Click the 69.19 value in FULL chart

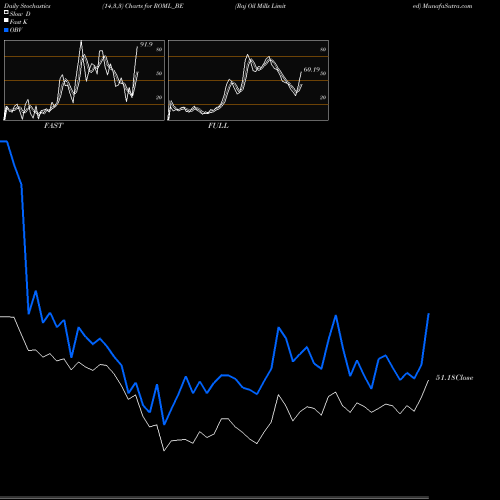tap(312, 70)
